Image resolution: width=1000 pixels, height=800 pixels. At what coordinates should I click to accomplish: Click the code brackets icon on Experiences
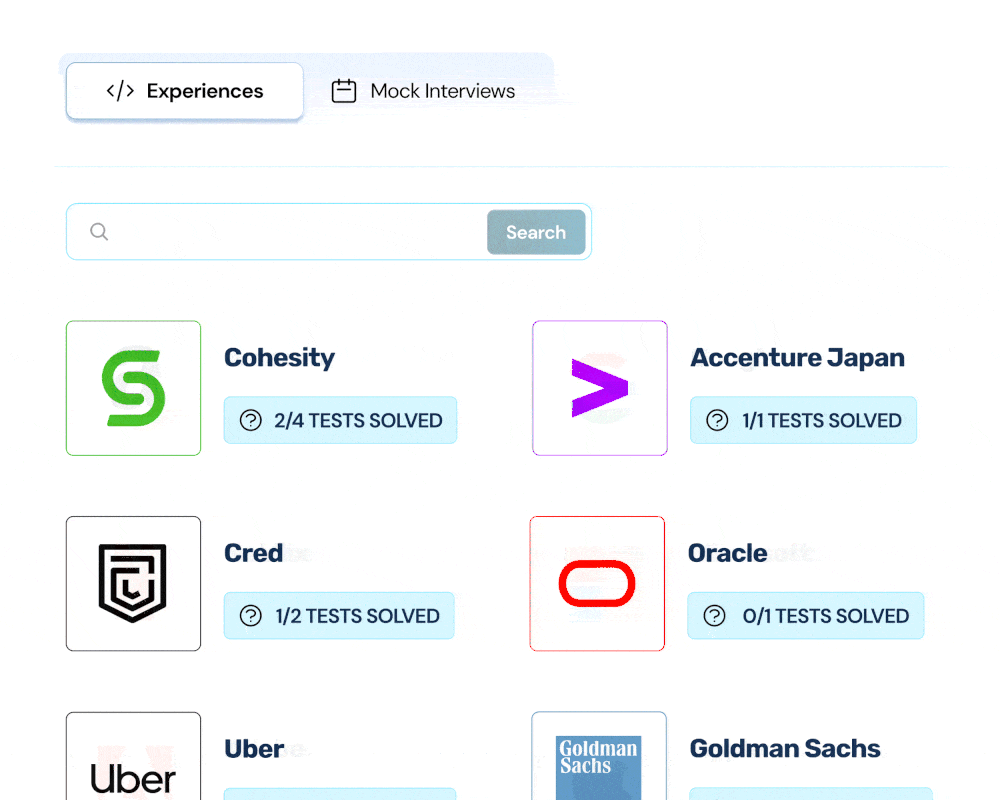click(120, 91)
